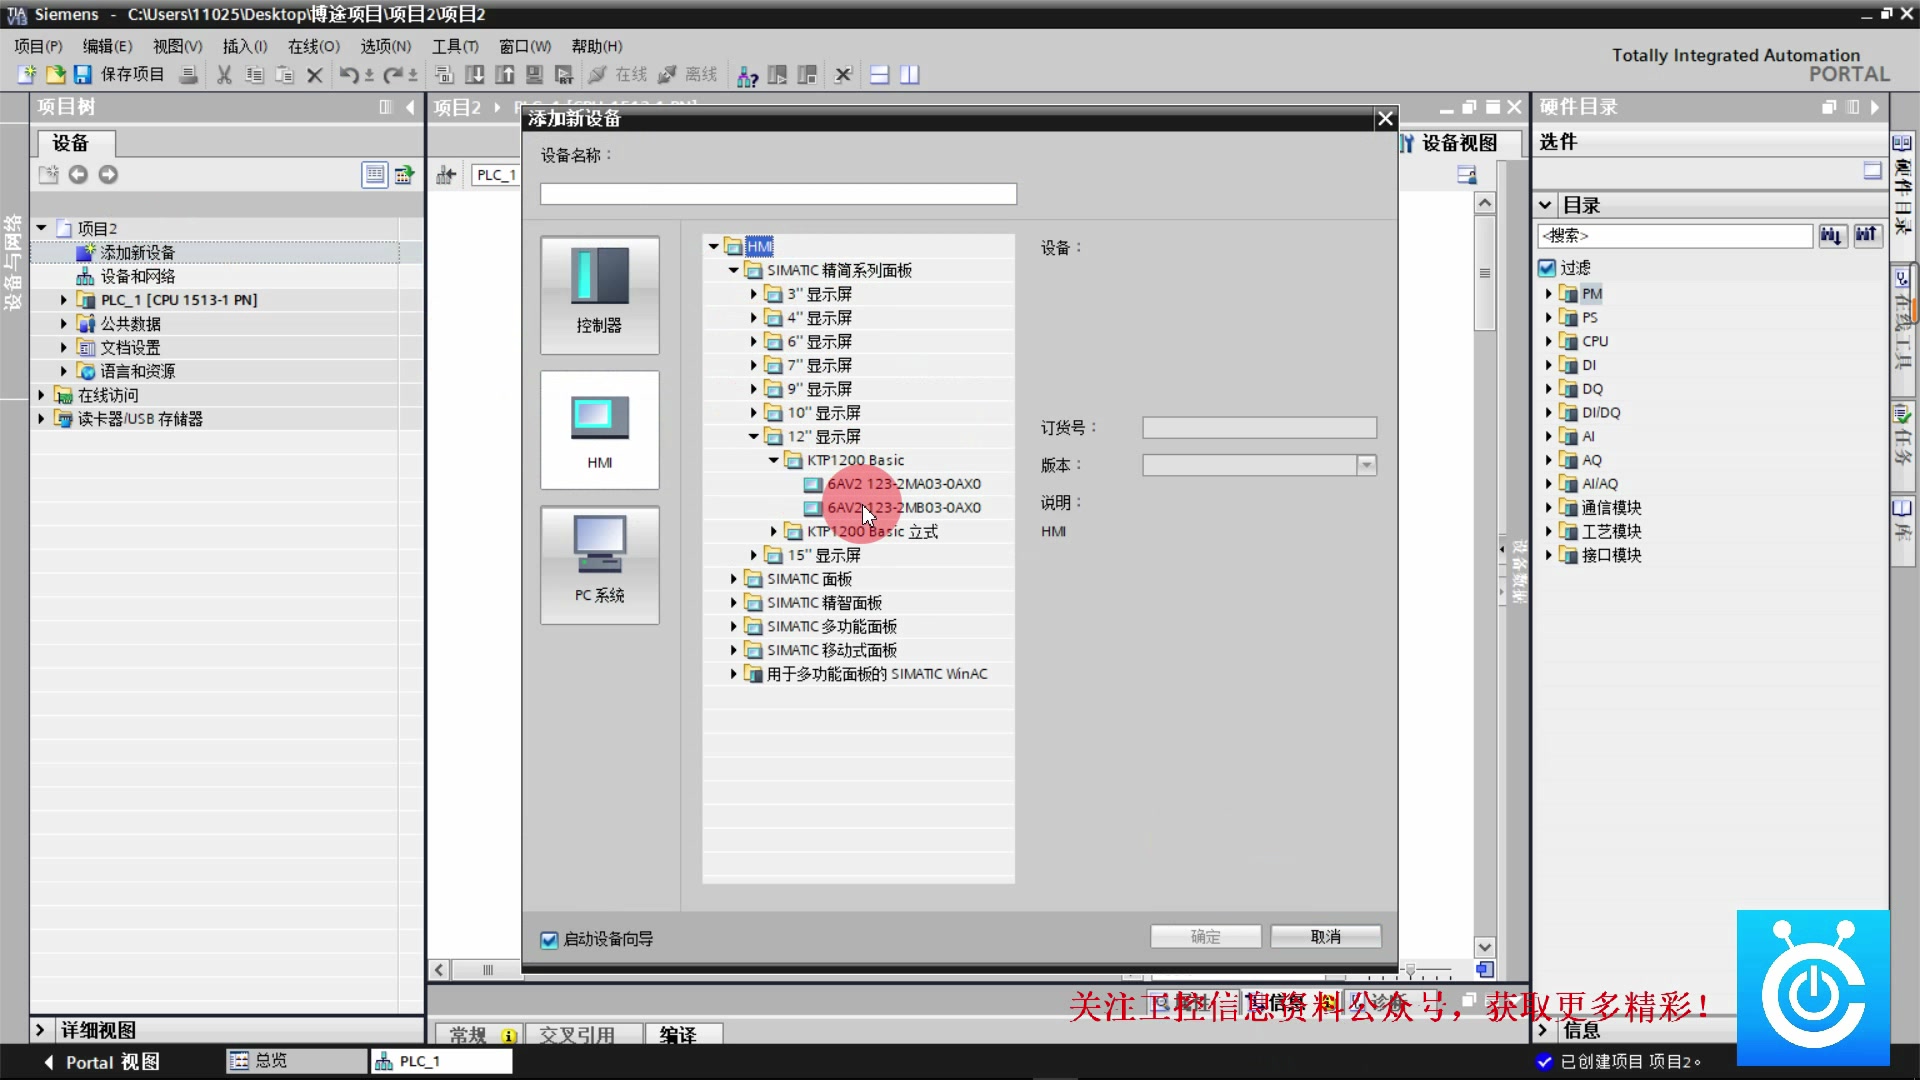This screenshot has width=1920, height=1080.
Task: Collapse the 目录 catalog section
Action: tap(1545, 205)
